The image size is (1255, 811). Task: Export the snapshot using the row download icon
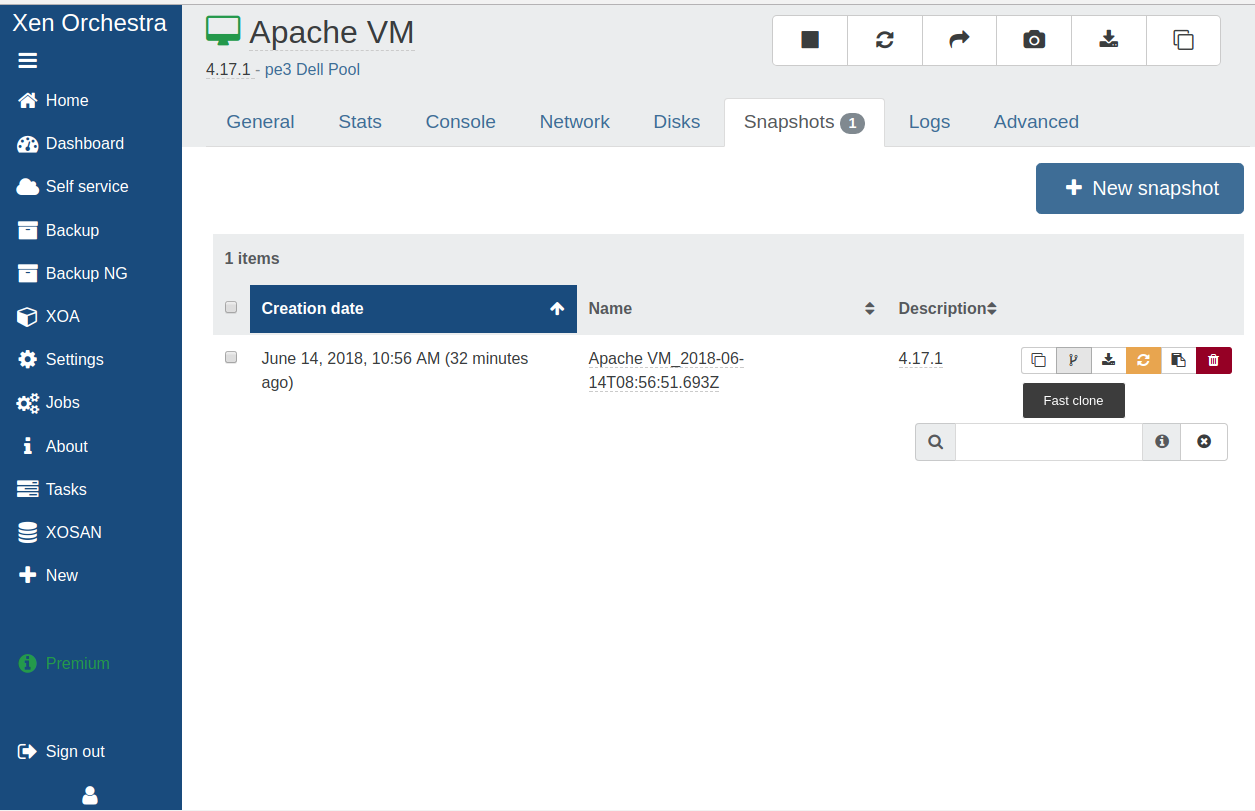pyautogui.click(x=1109, y=360)
